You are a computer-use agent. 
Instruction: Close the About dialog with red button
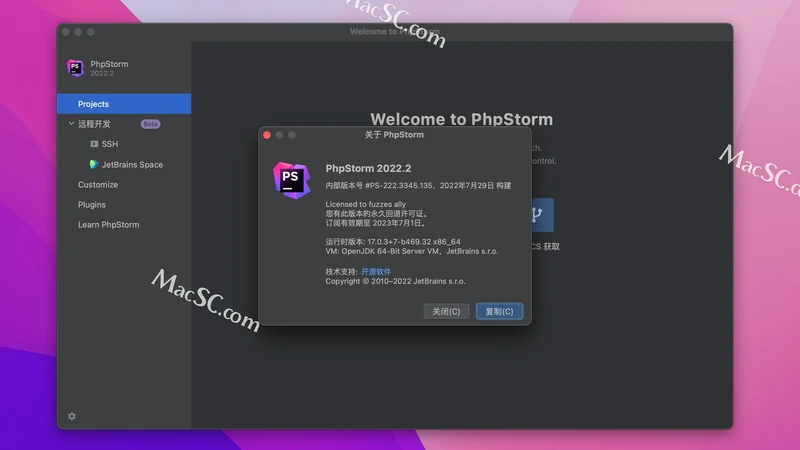[x=267, y=134]
